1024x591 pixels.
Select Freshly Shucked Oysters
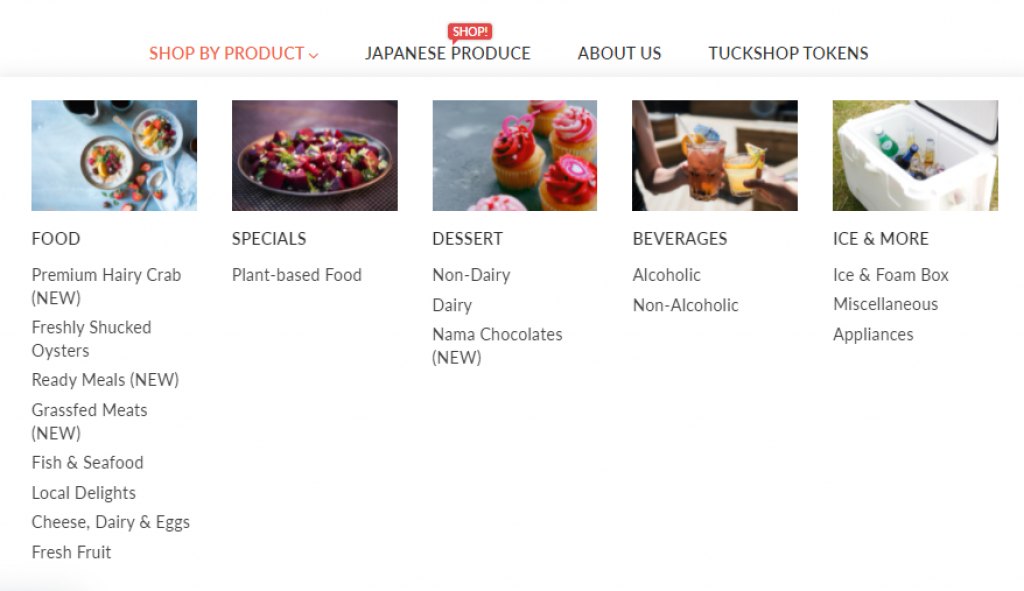click(x=91, y=339)
